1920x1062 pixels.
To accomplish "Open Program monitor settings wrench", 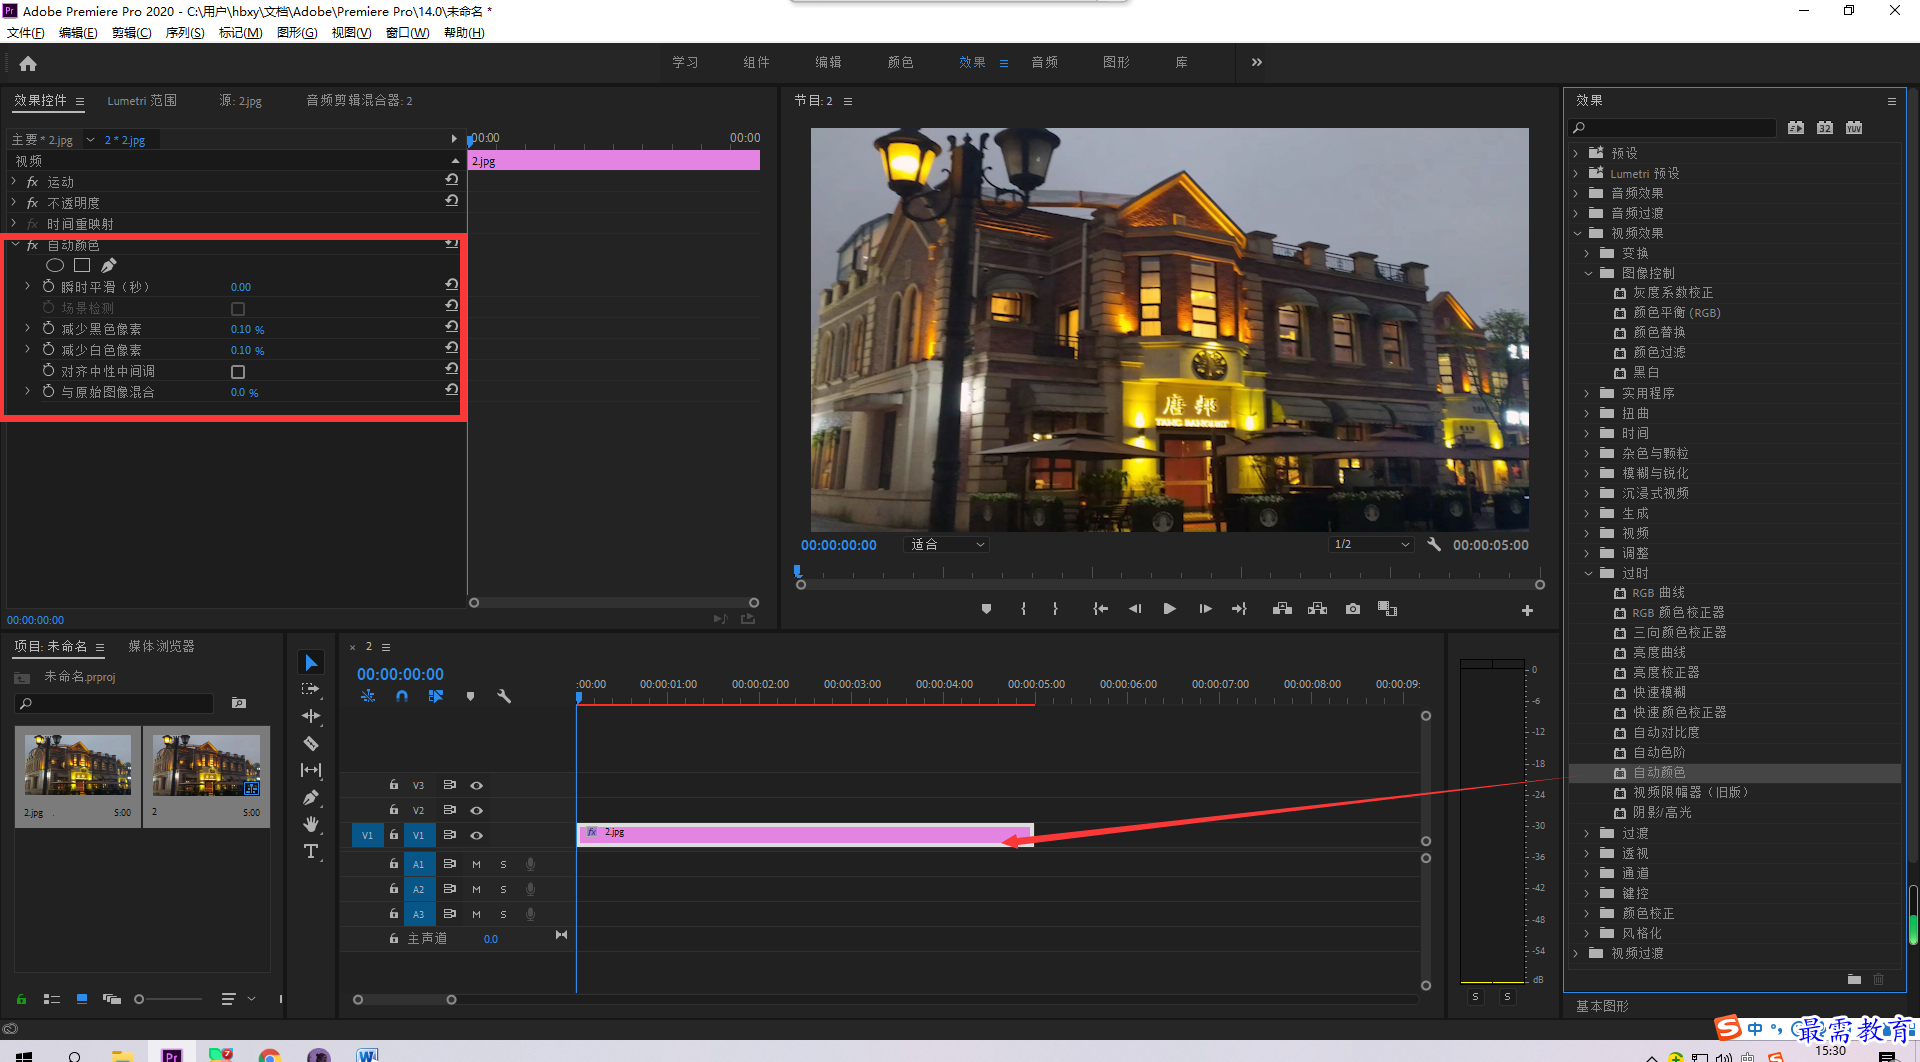I will 1434,544.
